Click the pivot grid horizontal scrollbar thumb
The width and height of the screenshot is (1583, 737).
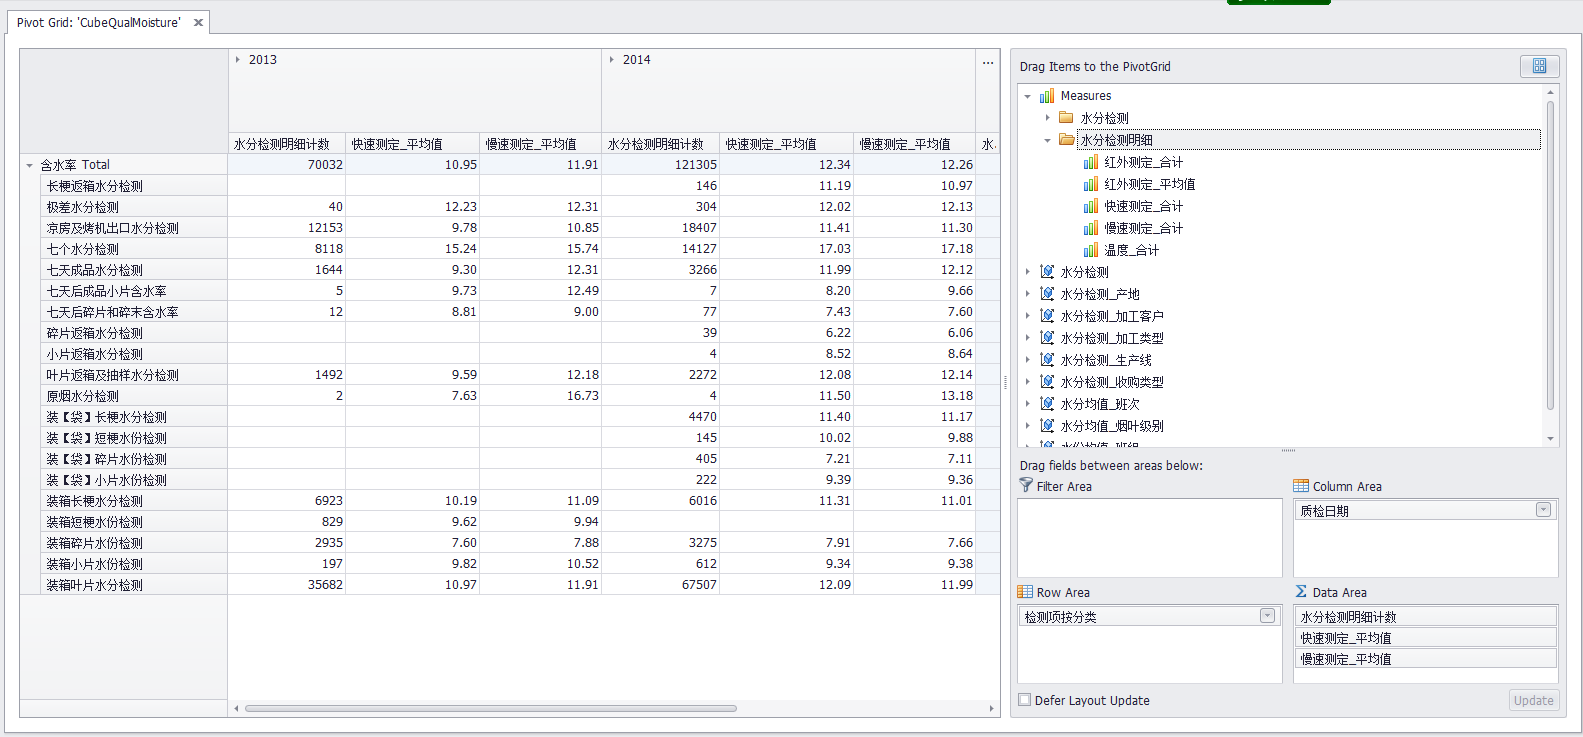[x=491, y=708]
